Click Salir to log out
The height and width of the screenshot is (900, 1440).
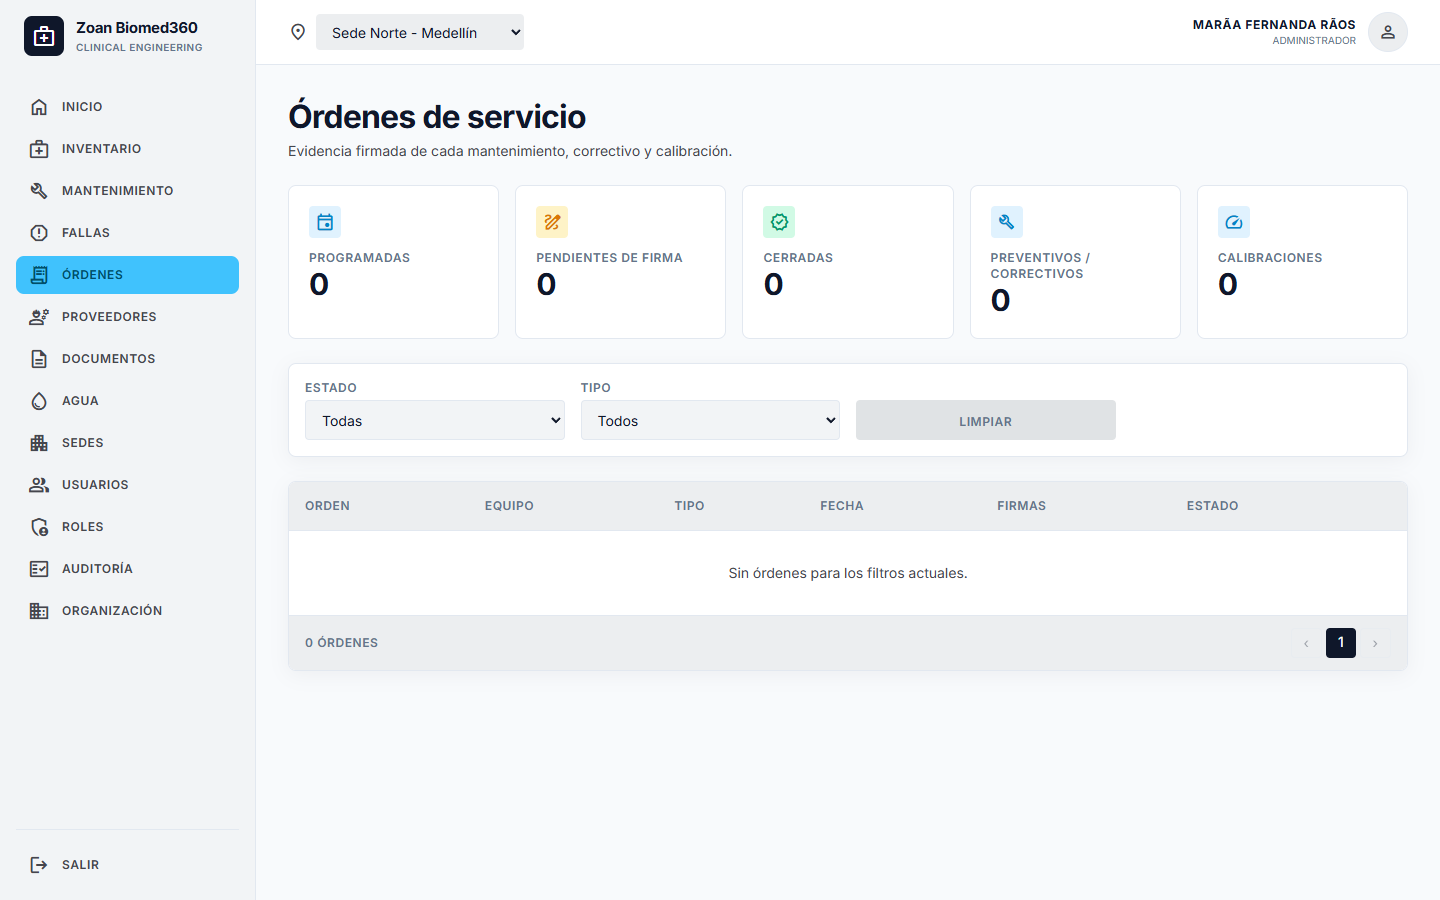tap(127, 865)
